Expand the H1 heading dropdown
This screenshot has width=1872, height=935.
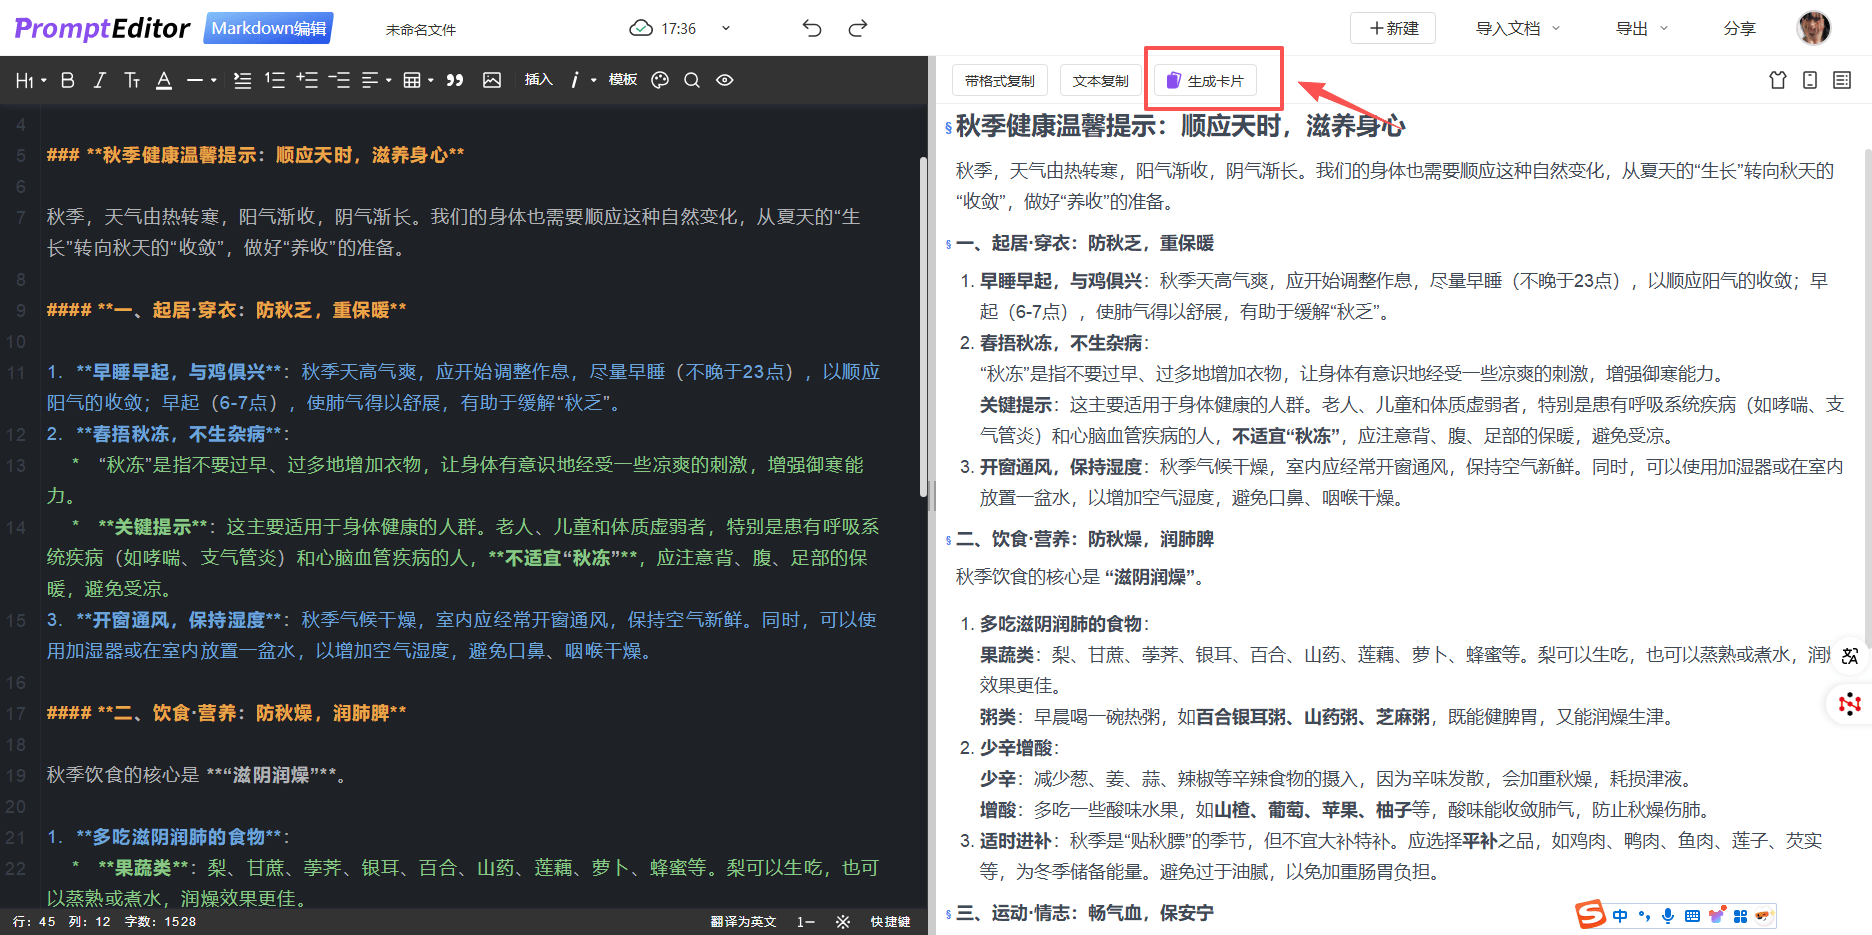pyautogui.click(x=31, y=80)
